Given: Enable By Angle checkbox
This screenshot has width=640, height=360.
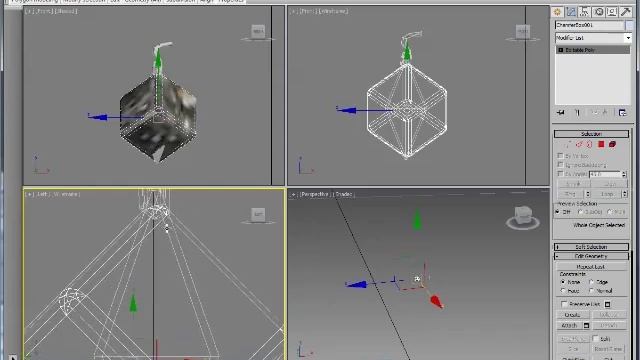Looking at the screenshot, I should click(560, 174).
